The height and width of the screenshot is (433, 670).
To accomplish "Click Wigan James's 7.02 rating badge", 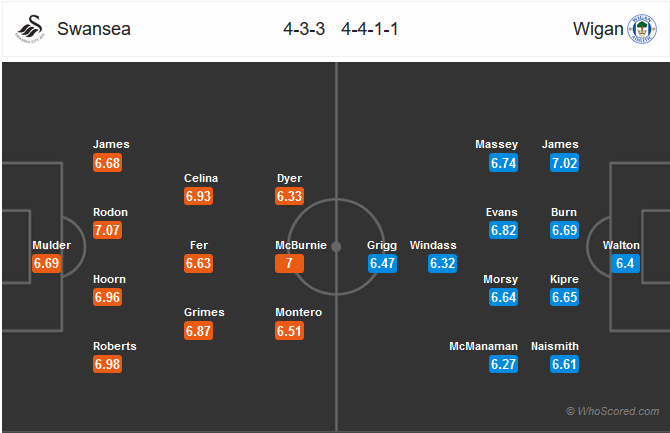I will [564, 163].
